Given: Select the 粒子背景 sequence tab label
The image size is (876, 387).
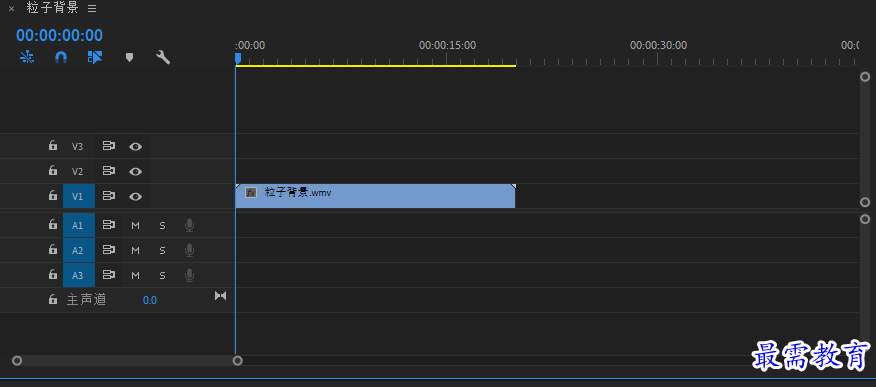Looking at the screenshot, I should click(53, 8).
